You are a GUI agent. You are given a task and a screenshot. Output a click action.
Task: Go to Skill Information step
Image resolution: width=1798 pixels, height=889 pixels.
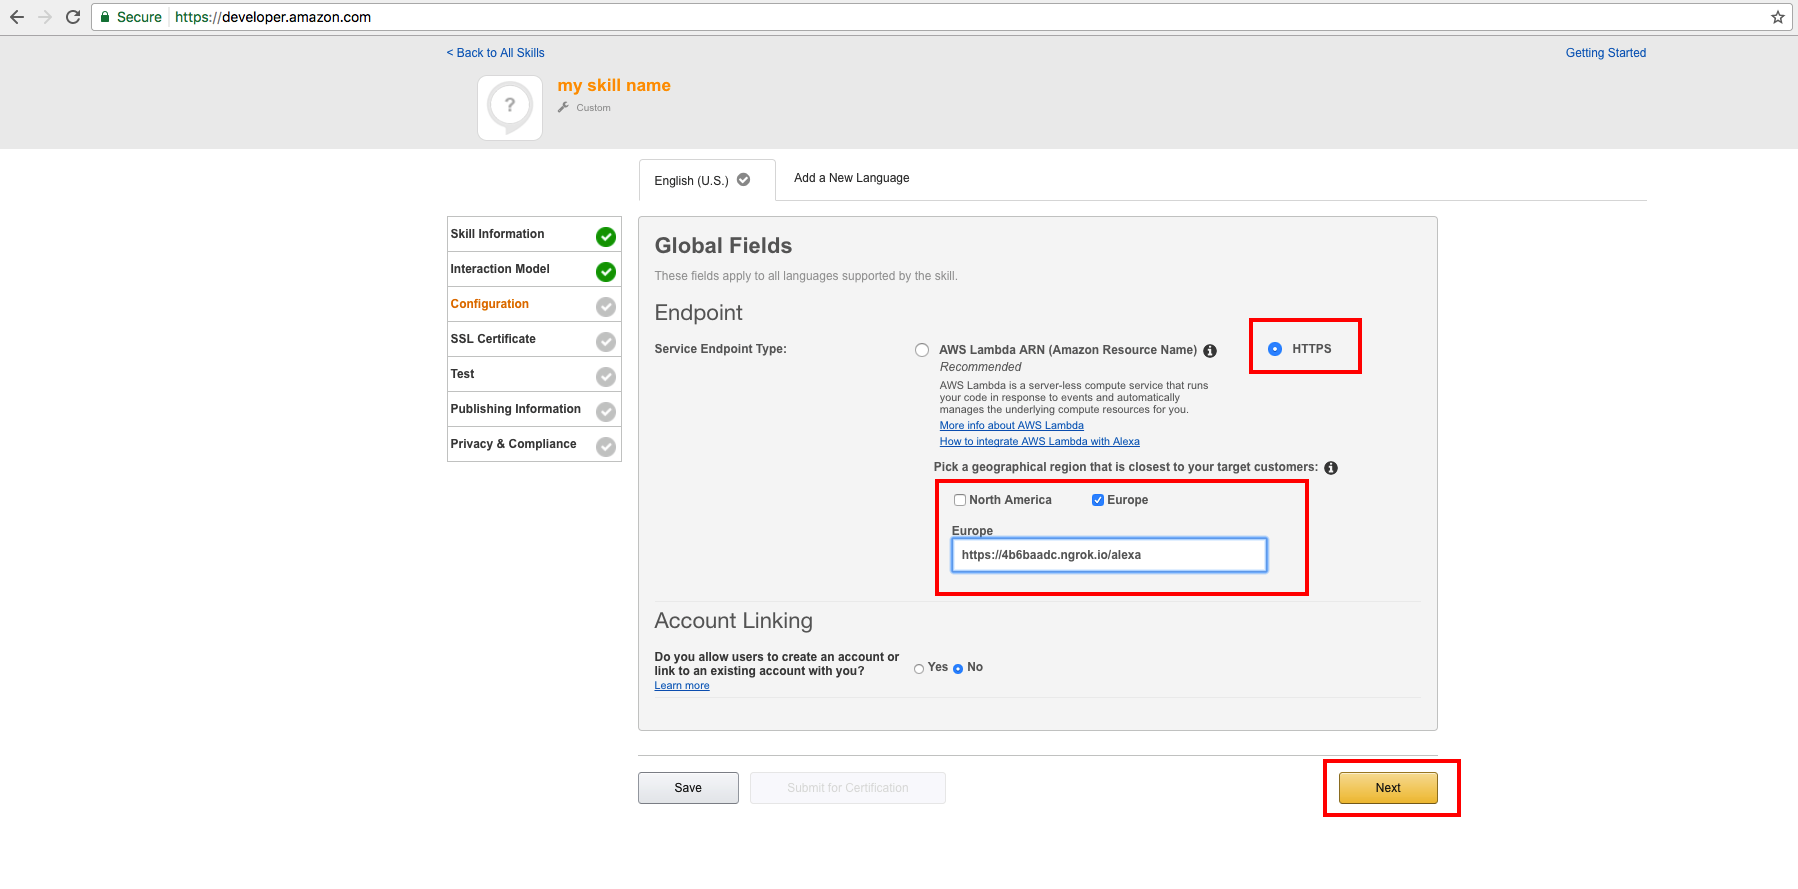[x=534, y=234]
